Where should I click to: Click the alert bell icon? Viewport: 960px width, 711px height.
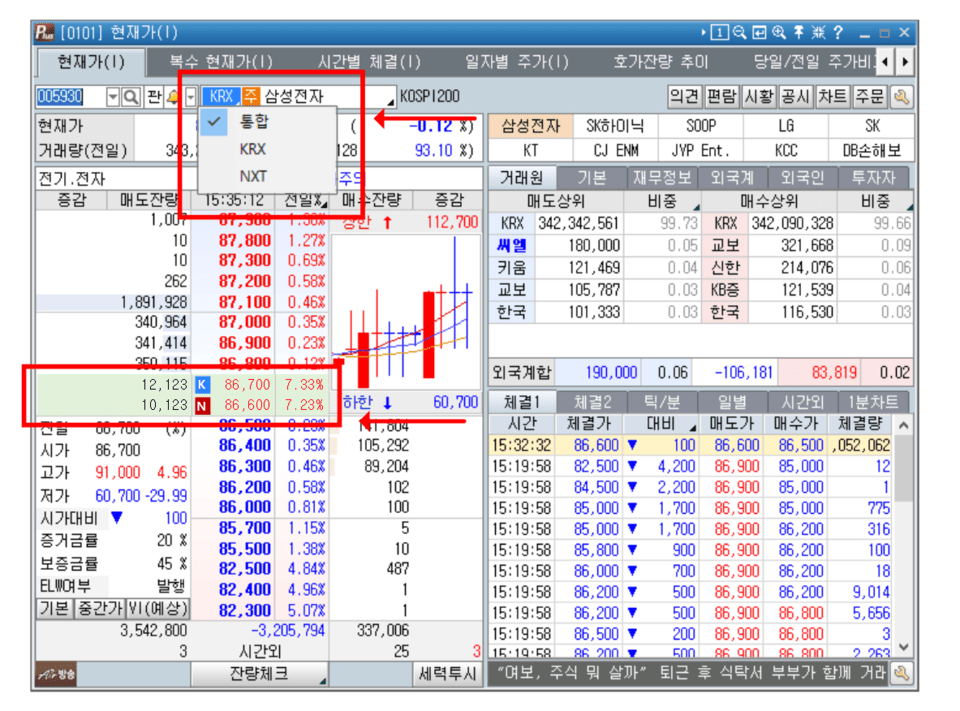(x=172, y=97)
